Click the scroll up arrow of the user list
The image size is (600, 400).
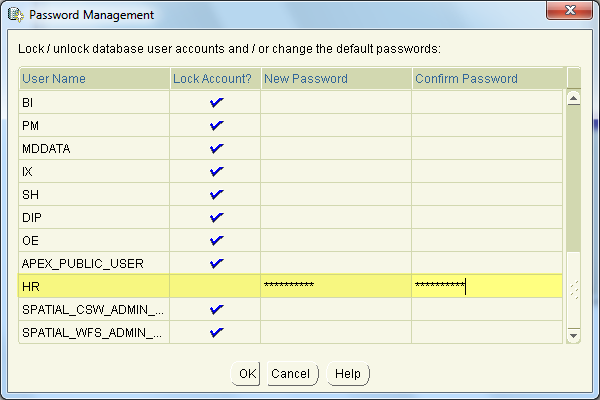coord(573,98)
